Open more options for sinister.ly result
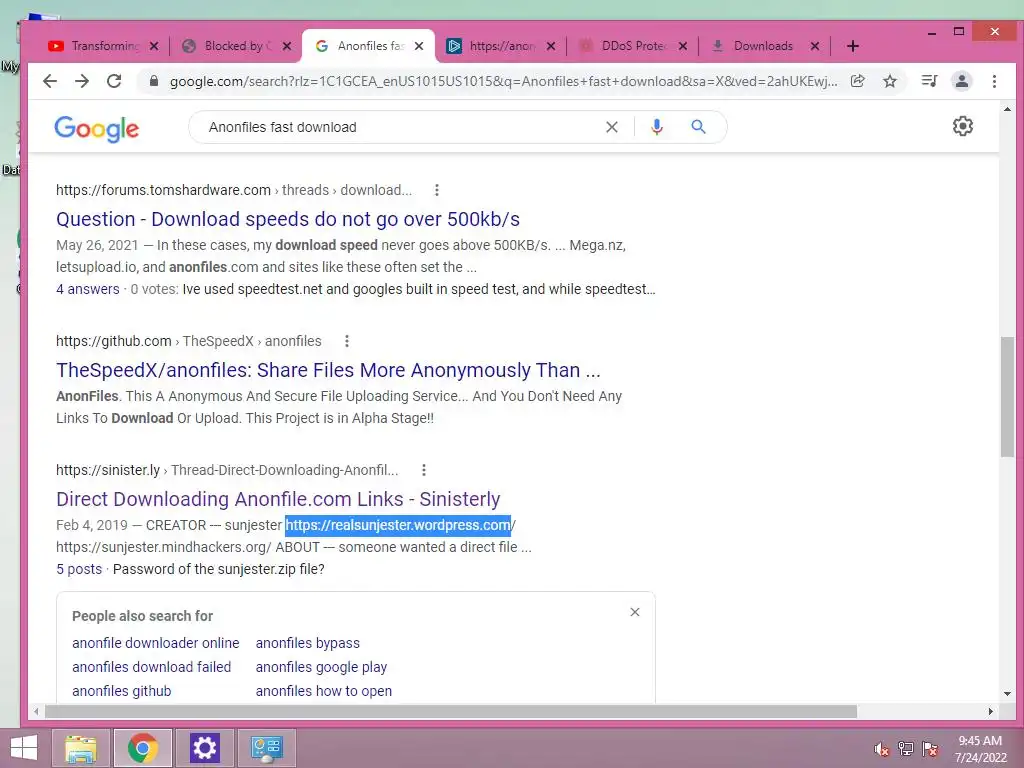 (424, 470)
